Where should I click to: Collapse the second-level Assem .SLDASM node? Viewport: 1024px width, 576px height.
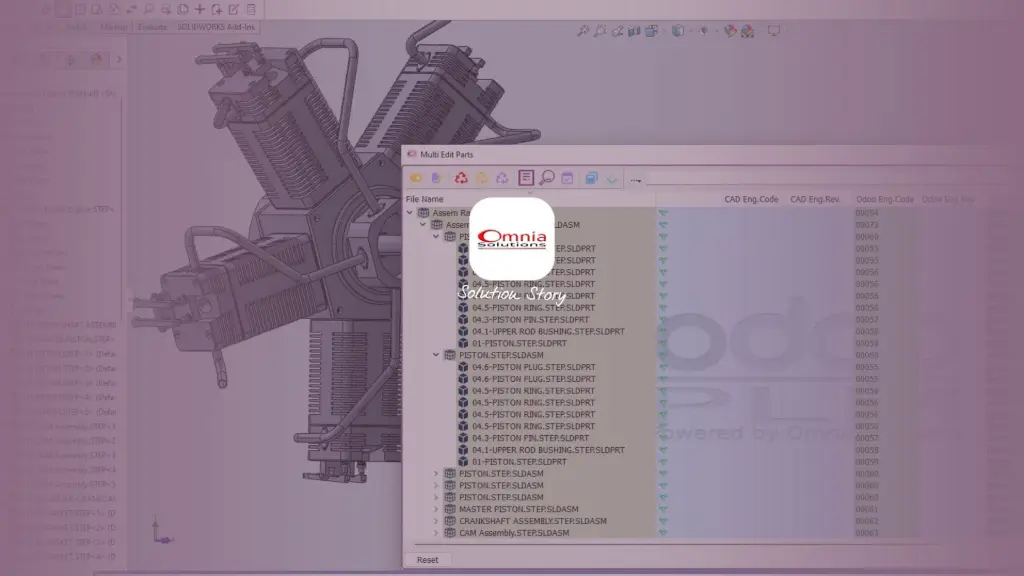pos(423,225)
